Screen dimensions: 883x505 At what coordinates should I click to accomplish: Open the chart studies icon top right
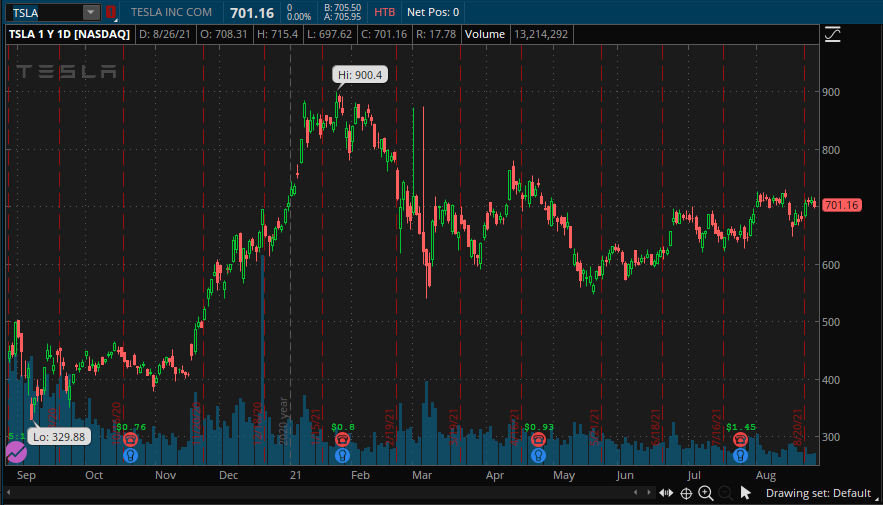click(832, 35)
